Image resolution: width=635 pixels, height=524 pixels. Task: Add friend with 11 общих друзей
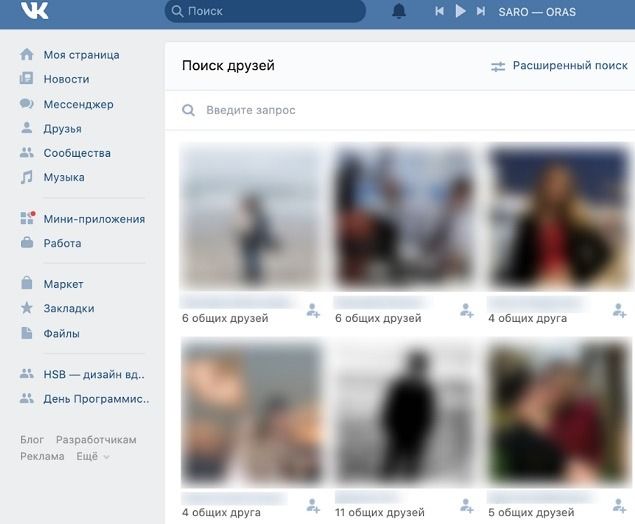click(467, 506)
